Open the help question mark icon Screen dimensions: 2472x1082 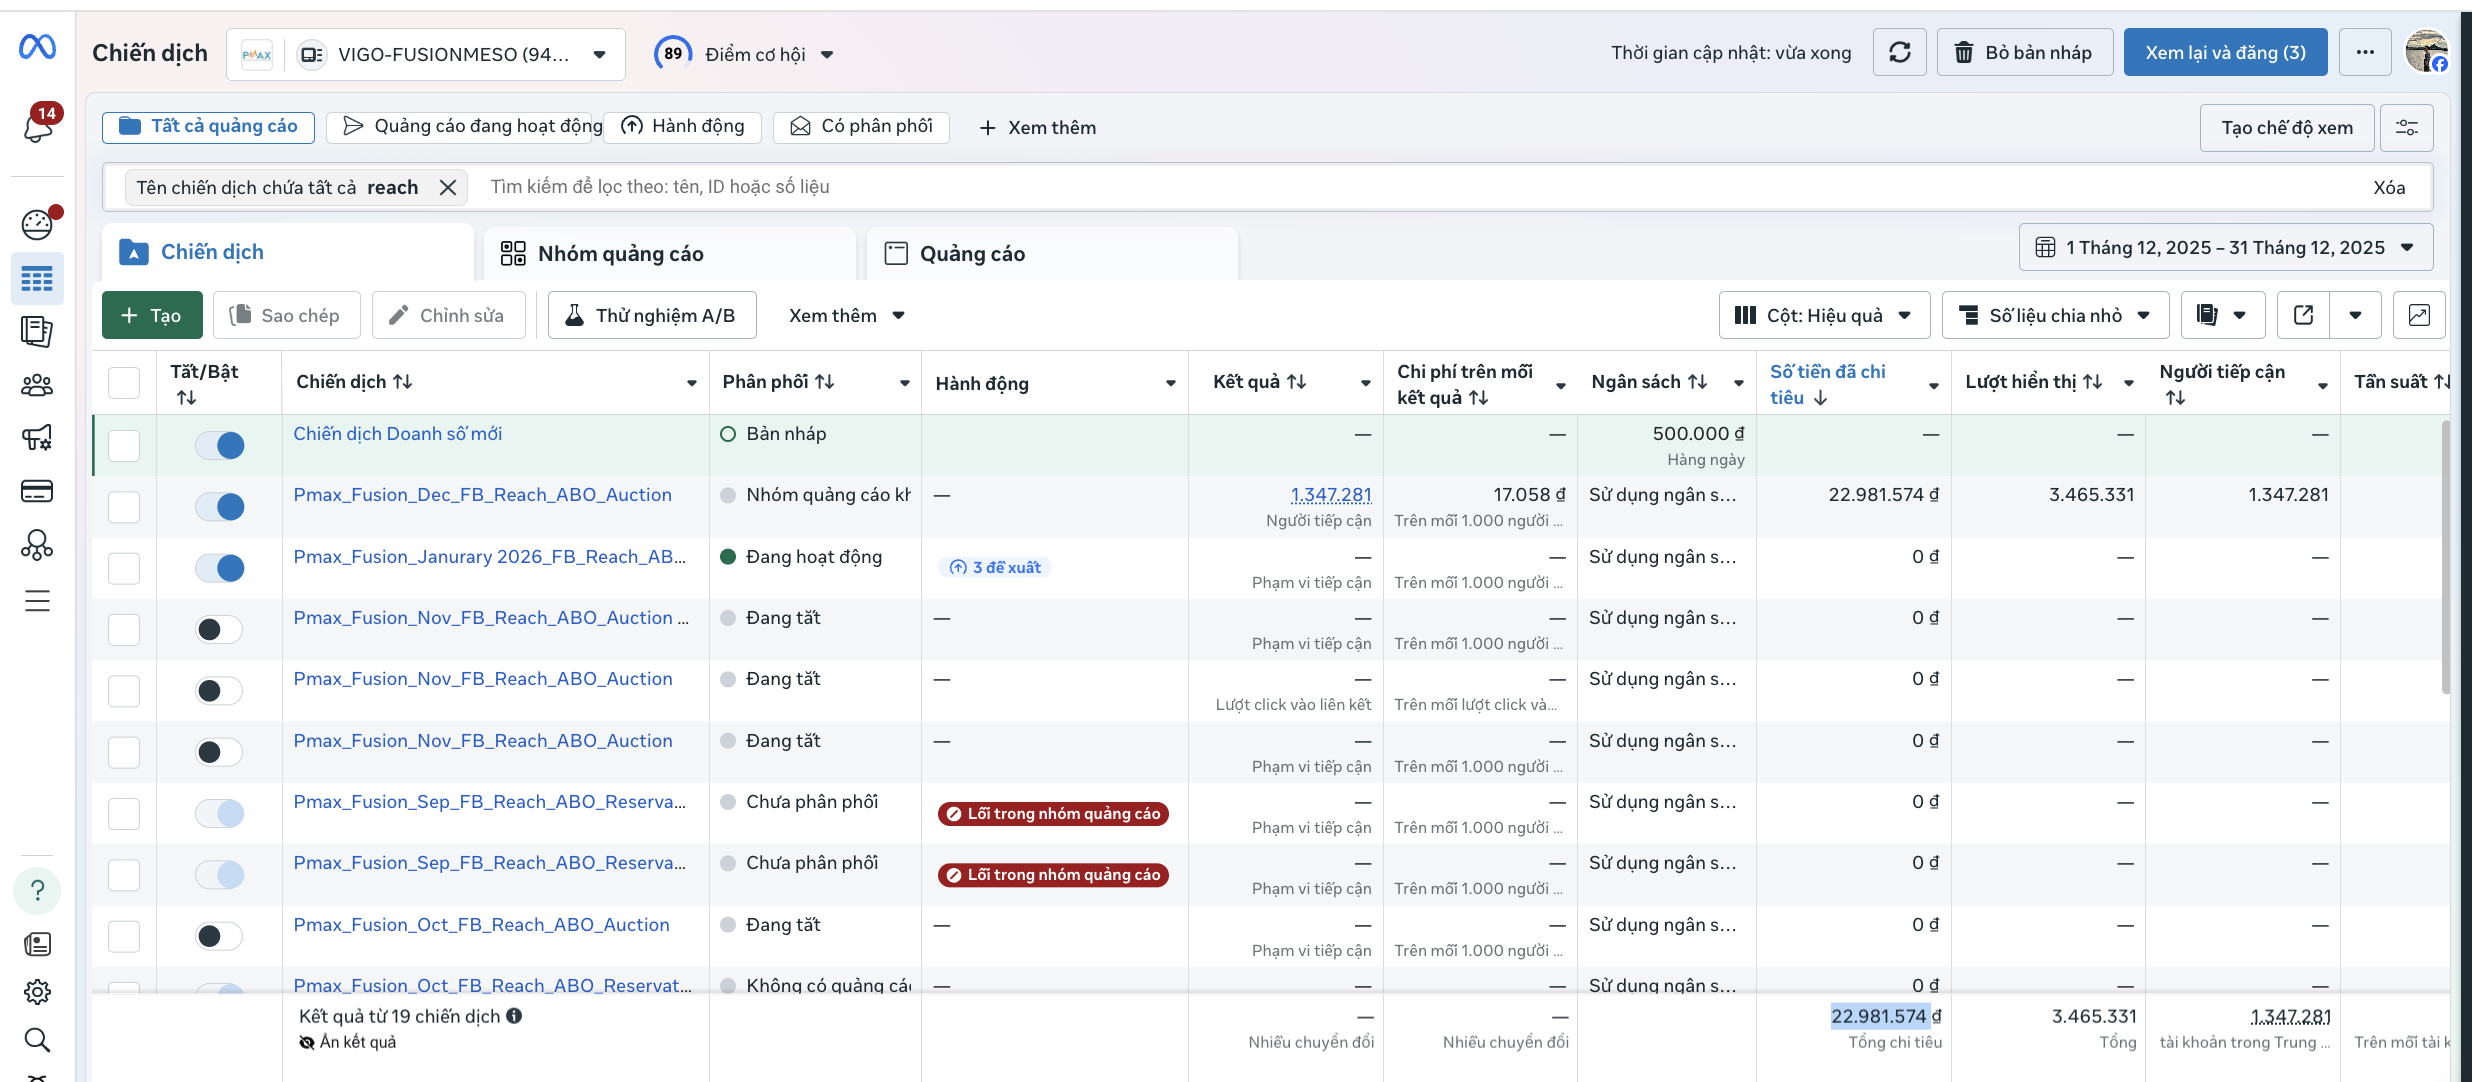(37, 890)
